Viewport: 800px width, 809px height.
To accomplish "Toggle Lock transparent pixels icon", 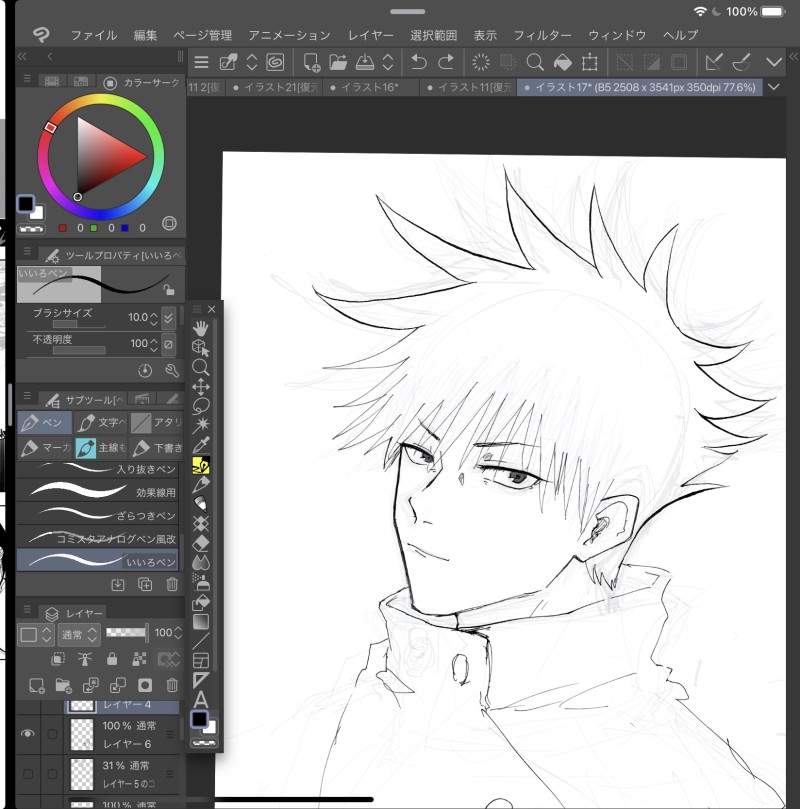I will pyautogui.click(x=139, y=659).
